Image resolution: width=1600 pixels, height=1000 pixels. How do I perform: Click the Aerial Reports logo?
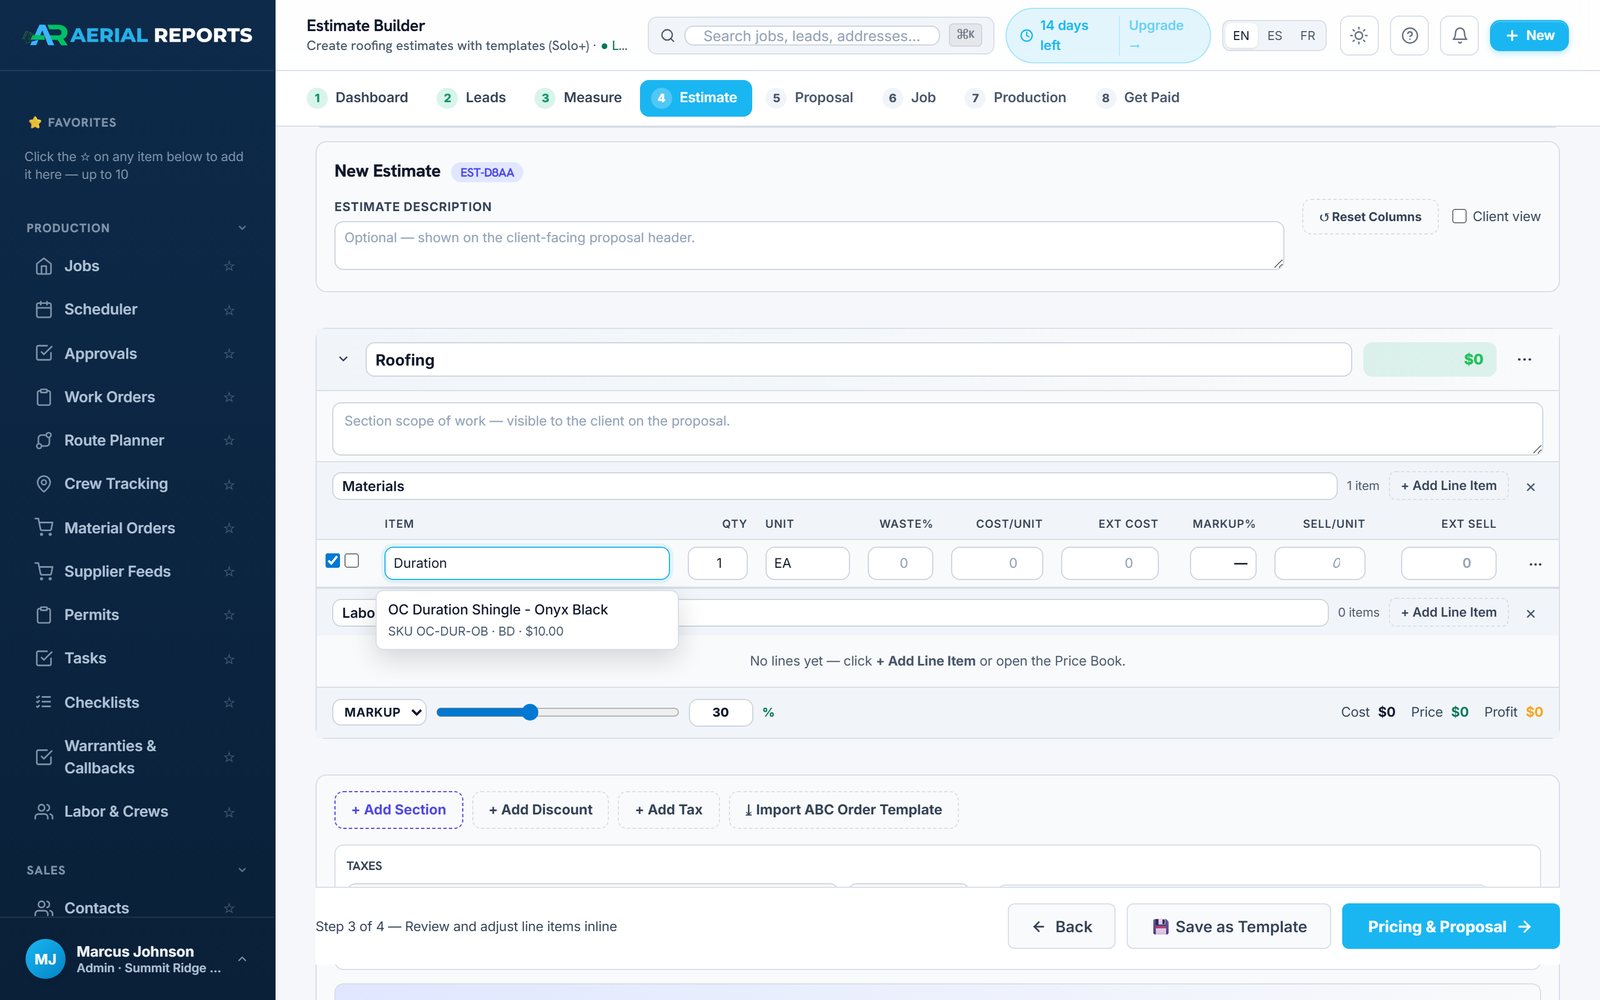coord(138,35)
